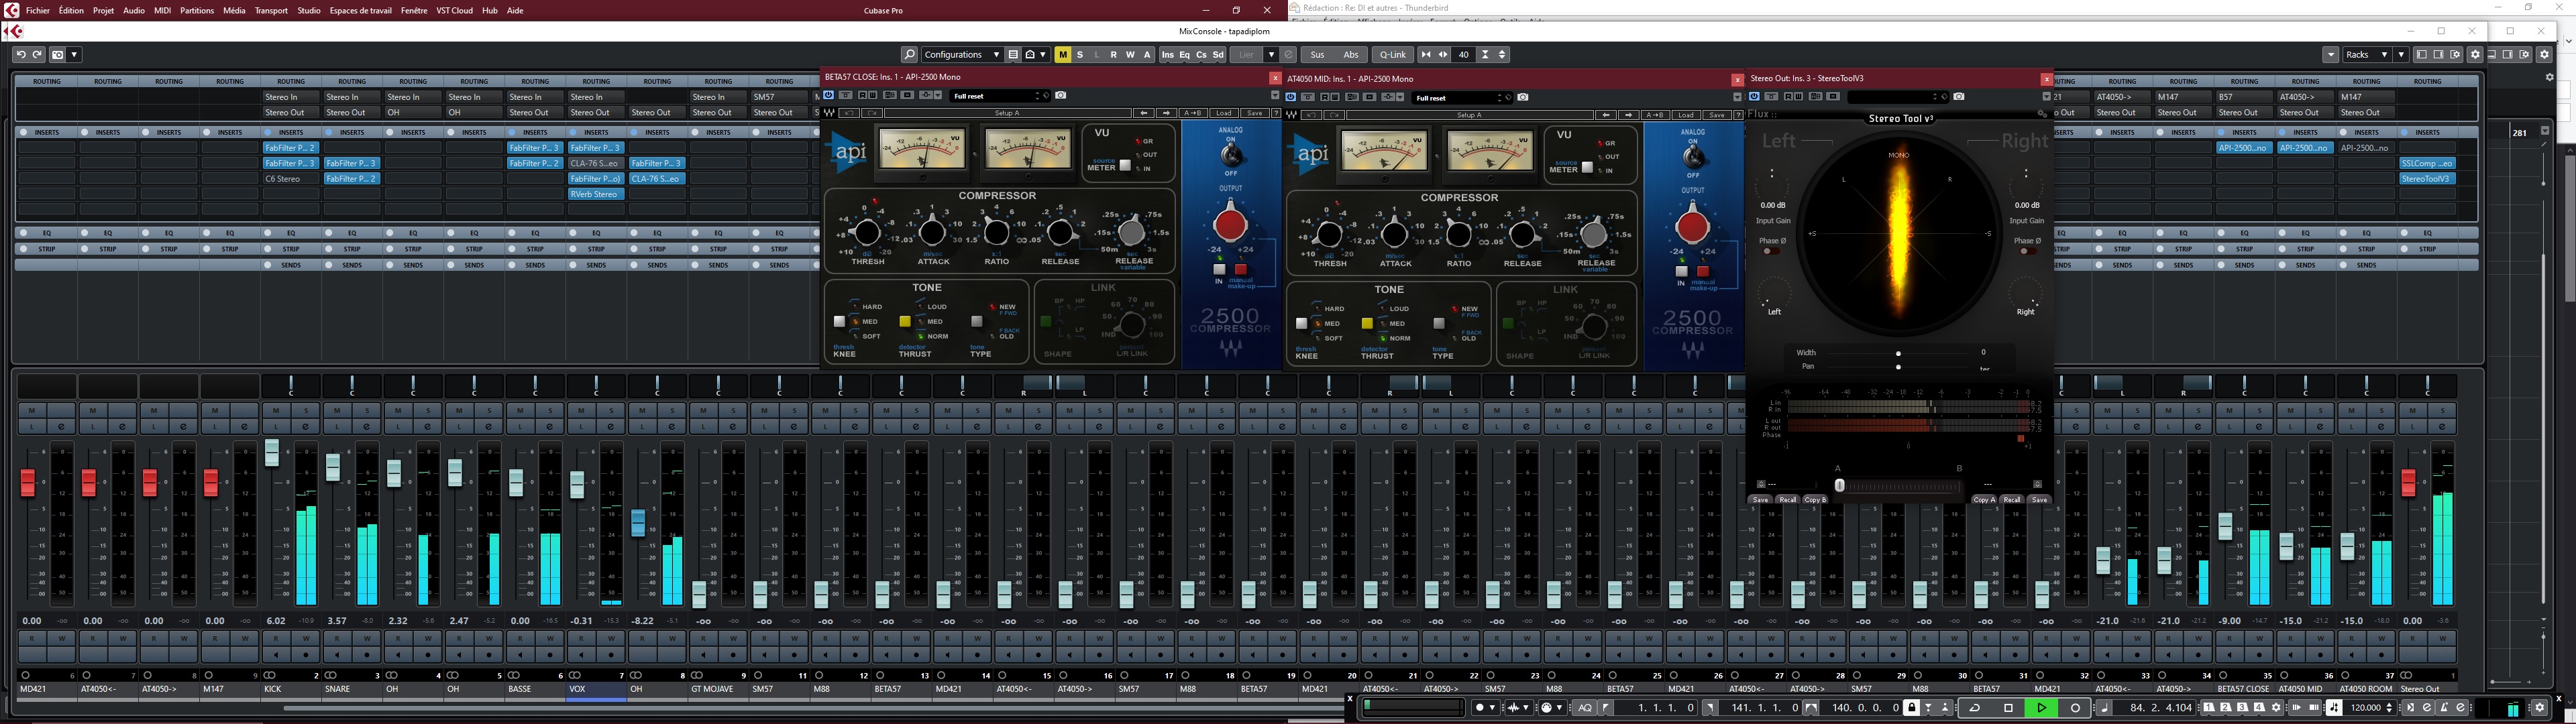This screenshot has width=2576, height=724.
Task: Redo the MixConsole action
Action: pos(37,55)
